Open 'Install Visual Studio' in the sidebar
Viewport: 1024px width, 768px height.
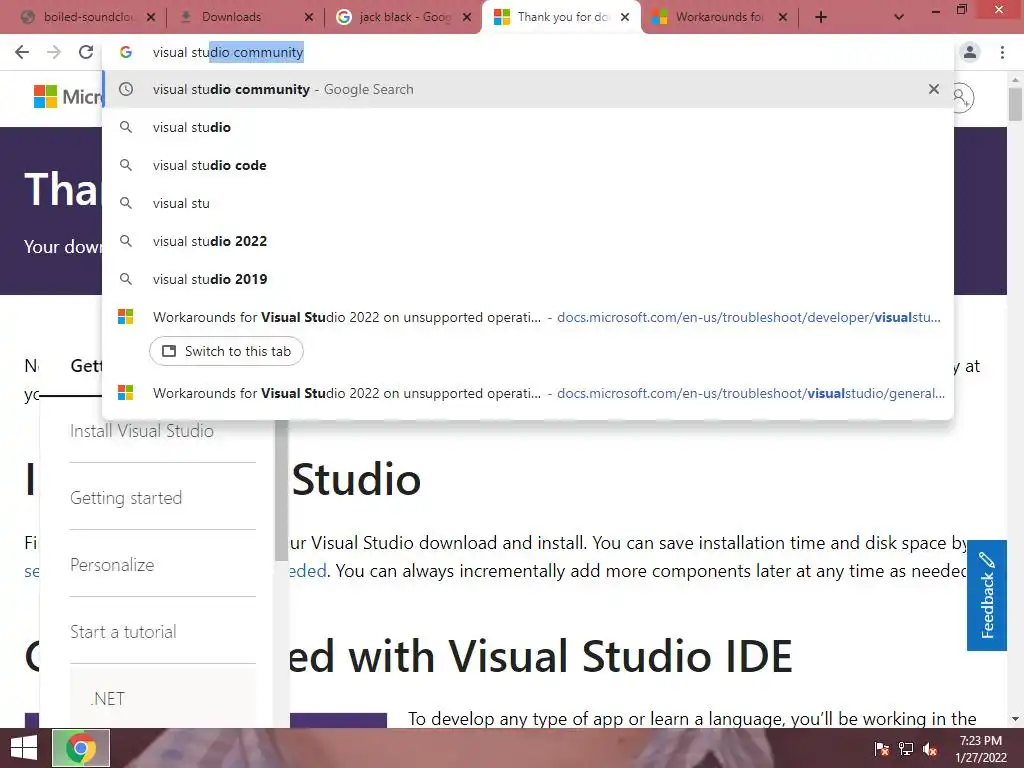(x=142, y=431)
